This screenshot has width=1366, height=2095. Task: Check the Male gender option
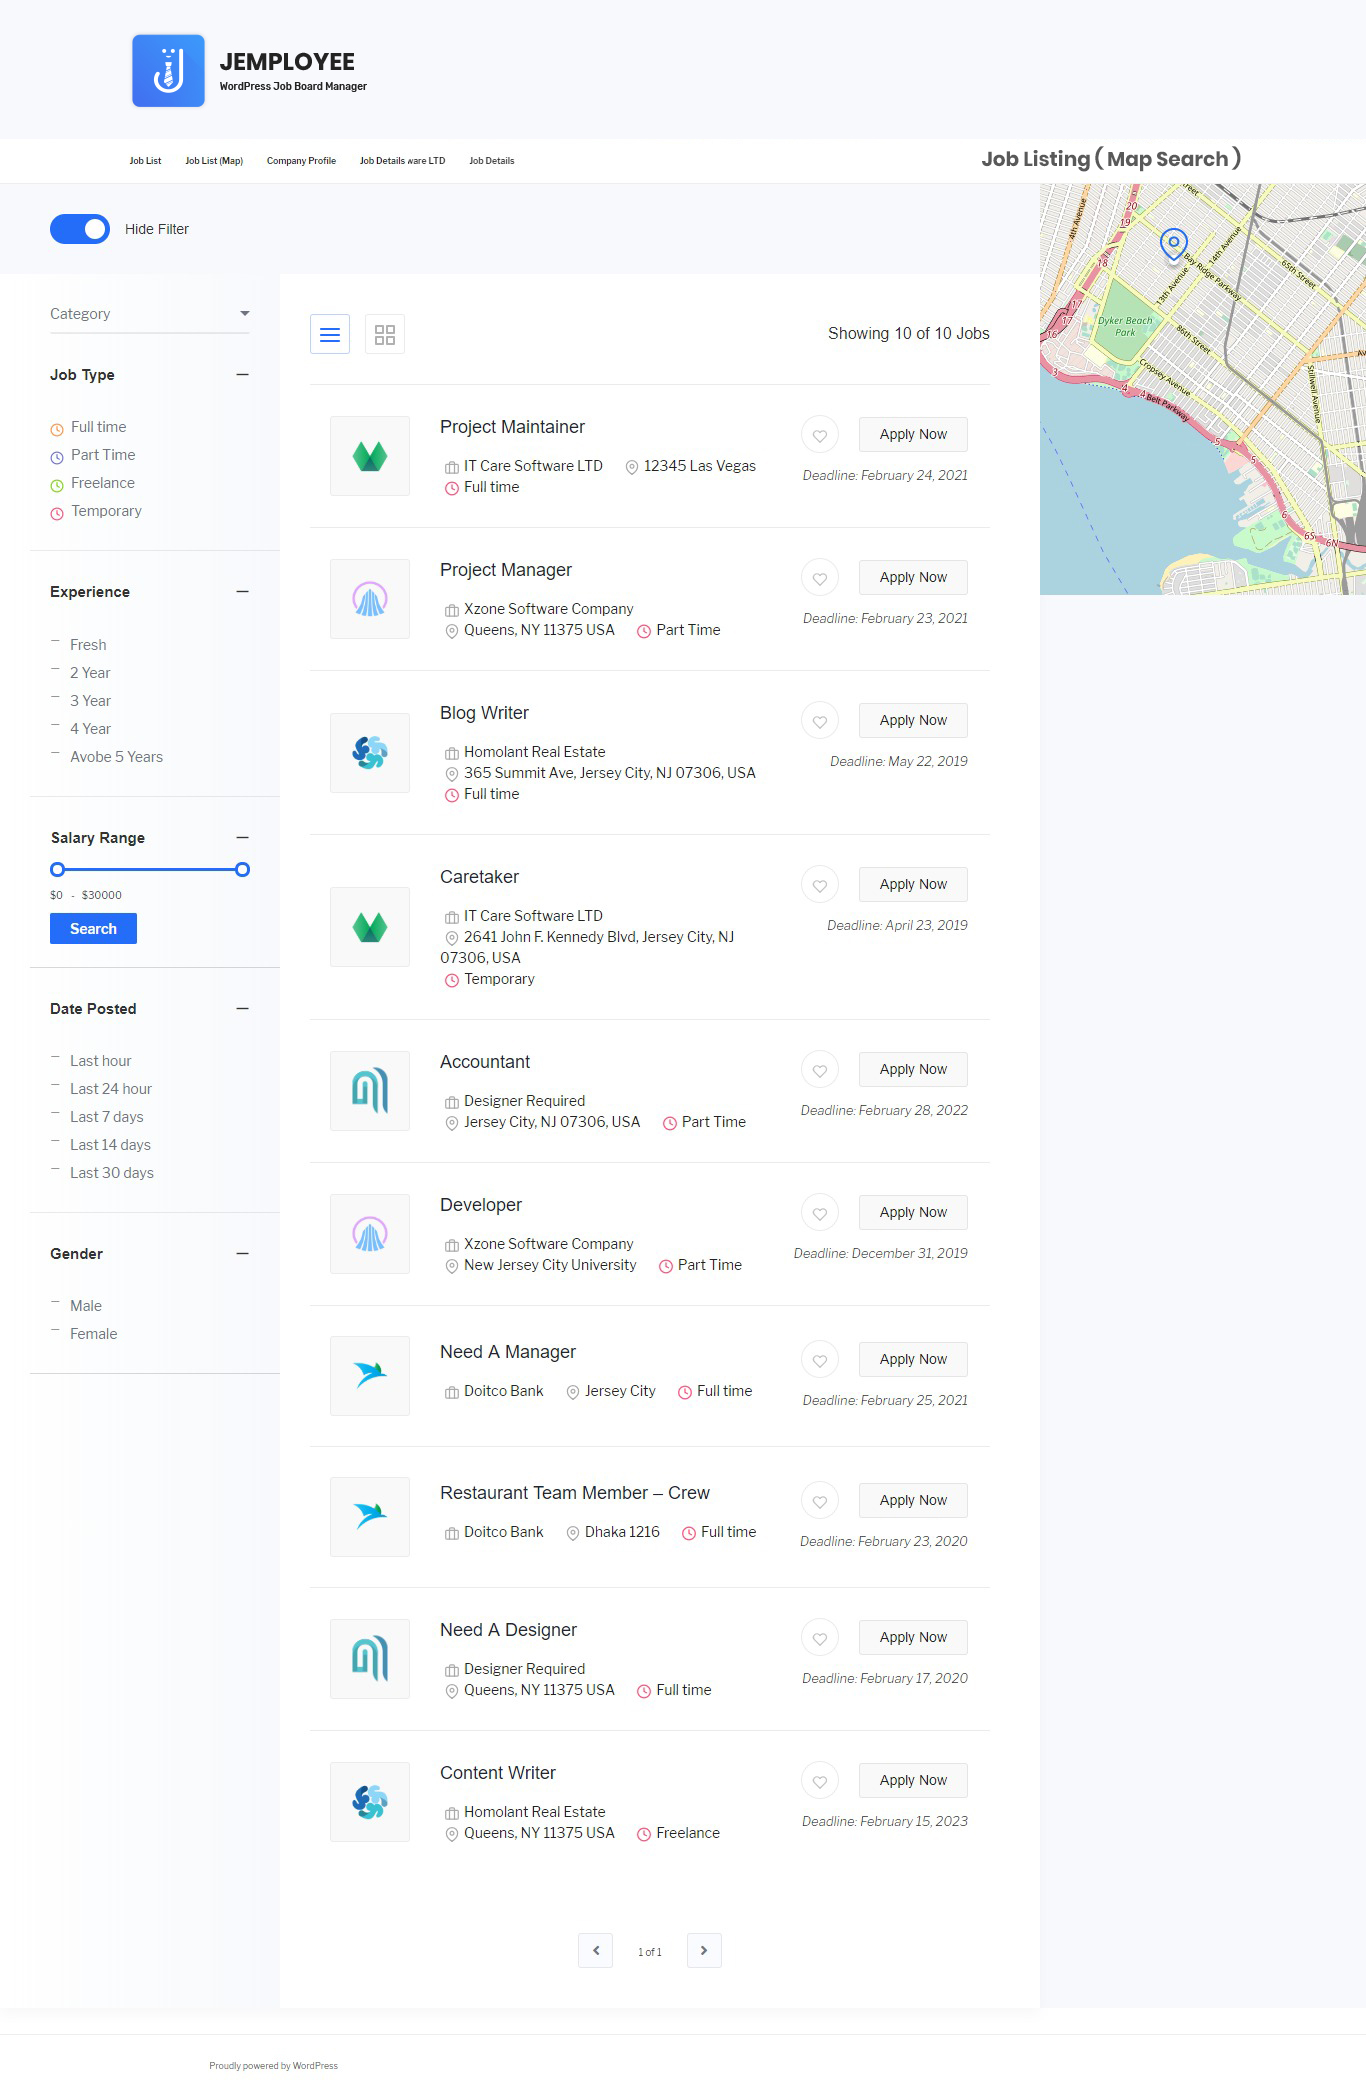(76, 1306)
